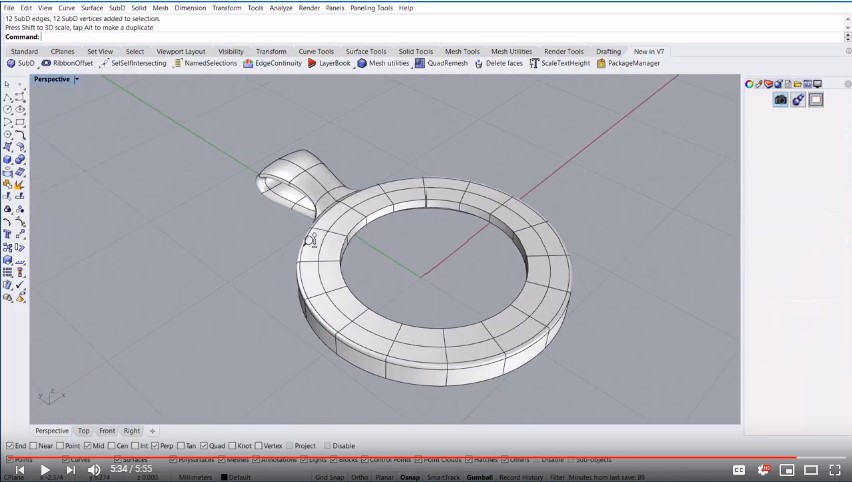
Task: Click the SubD toolbar icon
Action: pos(11,64)
